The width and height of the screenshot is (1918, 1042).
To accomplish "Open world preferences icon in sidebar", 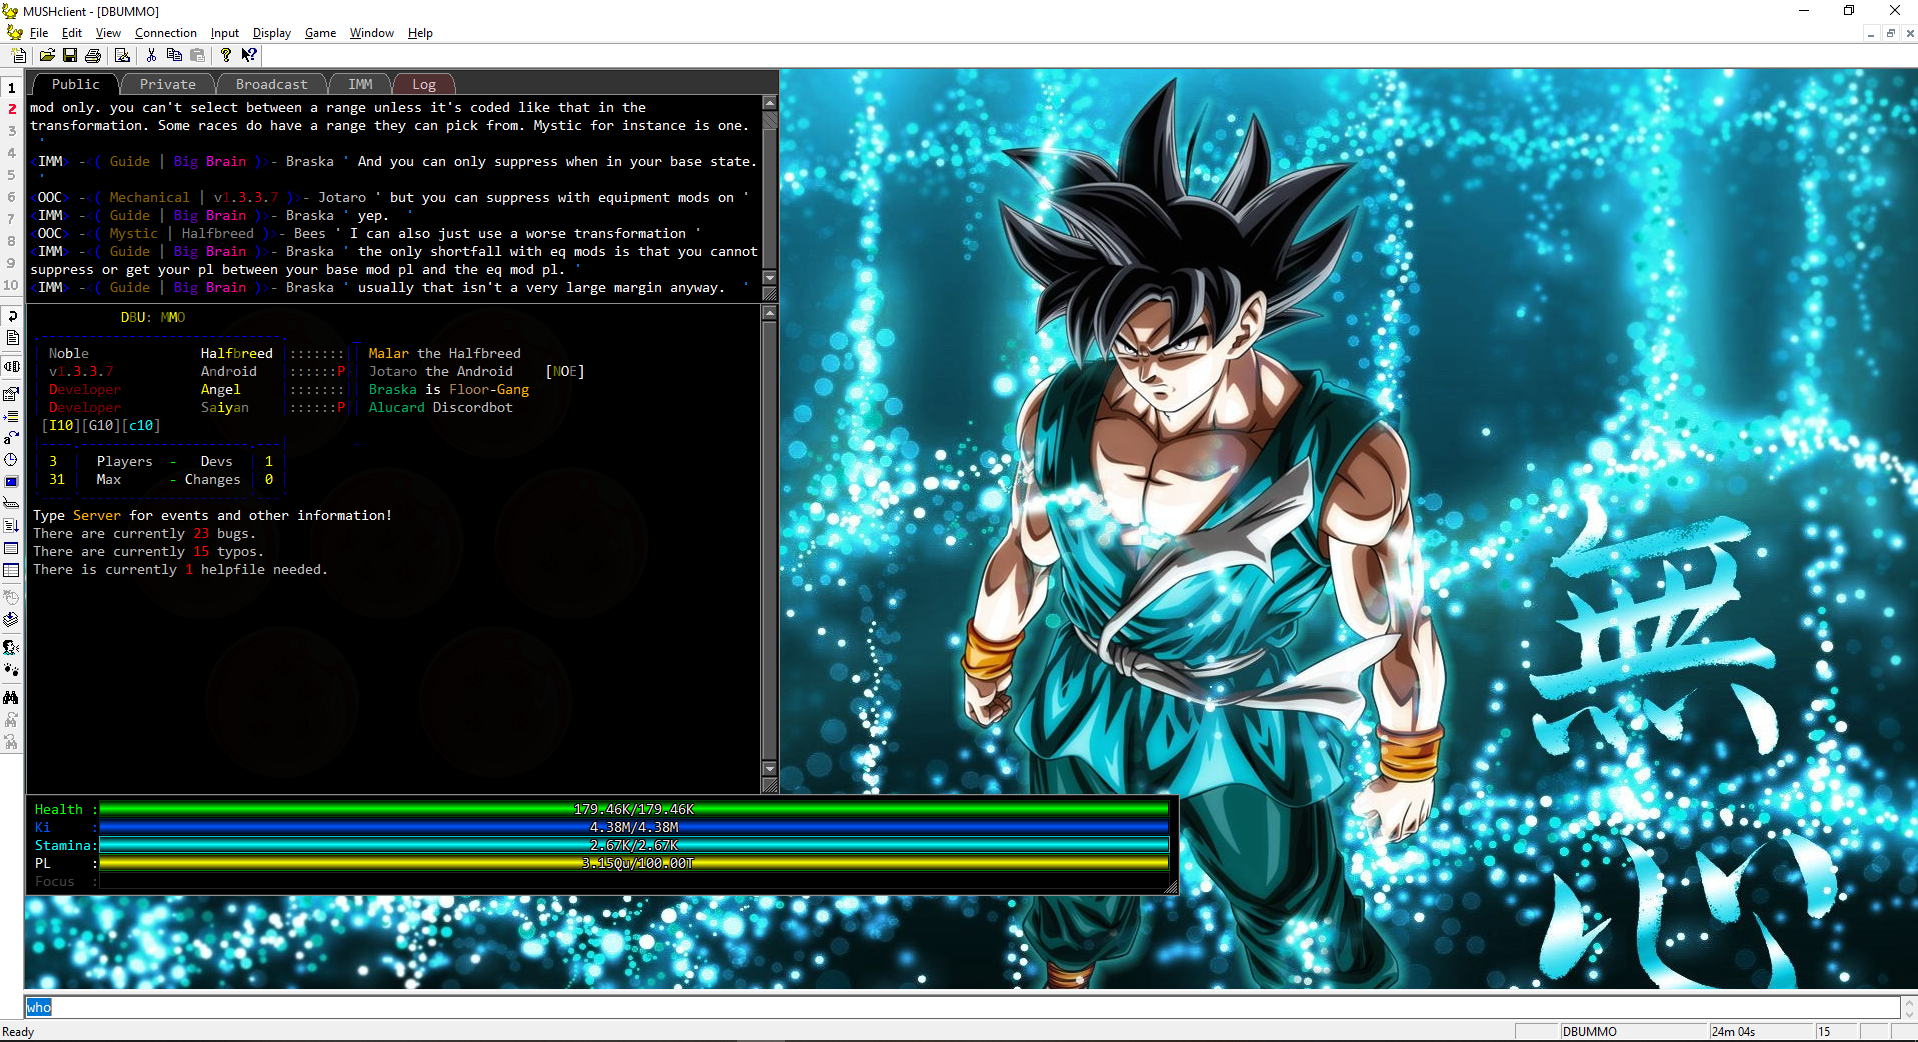I will click(x=12, y=393).
